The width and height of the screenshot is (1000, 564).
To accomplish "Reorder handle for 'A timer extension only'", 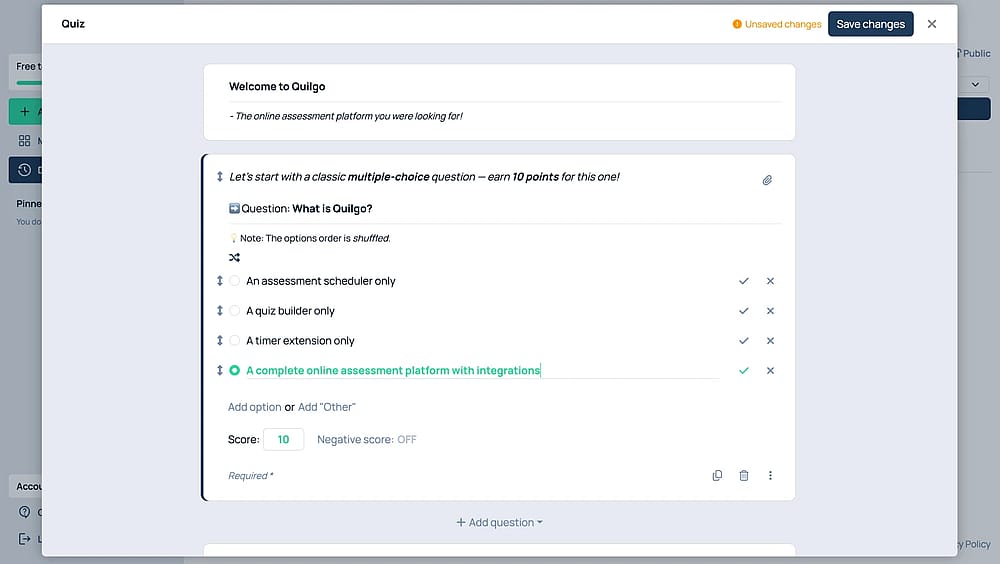I will point(219,341).
